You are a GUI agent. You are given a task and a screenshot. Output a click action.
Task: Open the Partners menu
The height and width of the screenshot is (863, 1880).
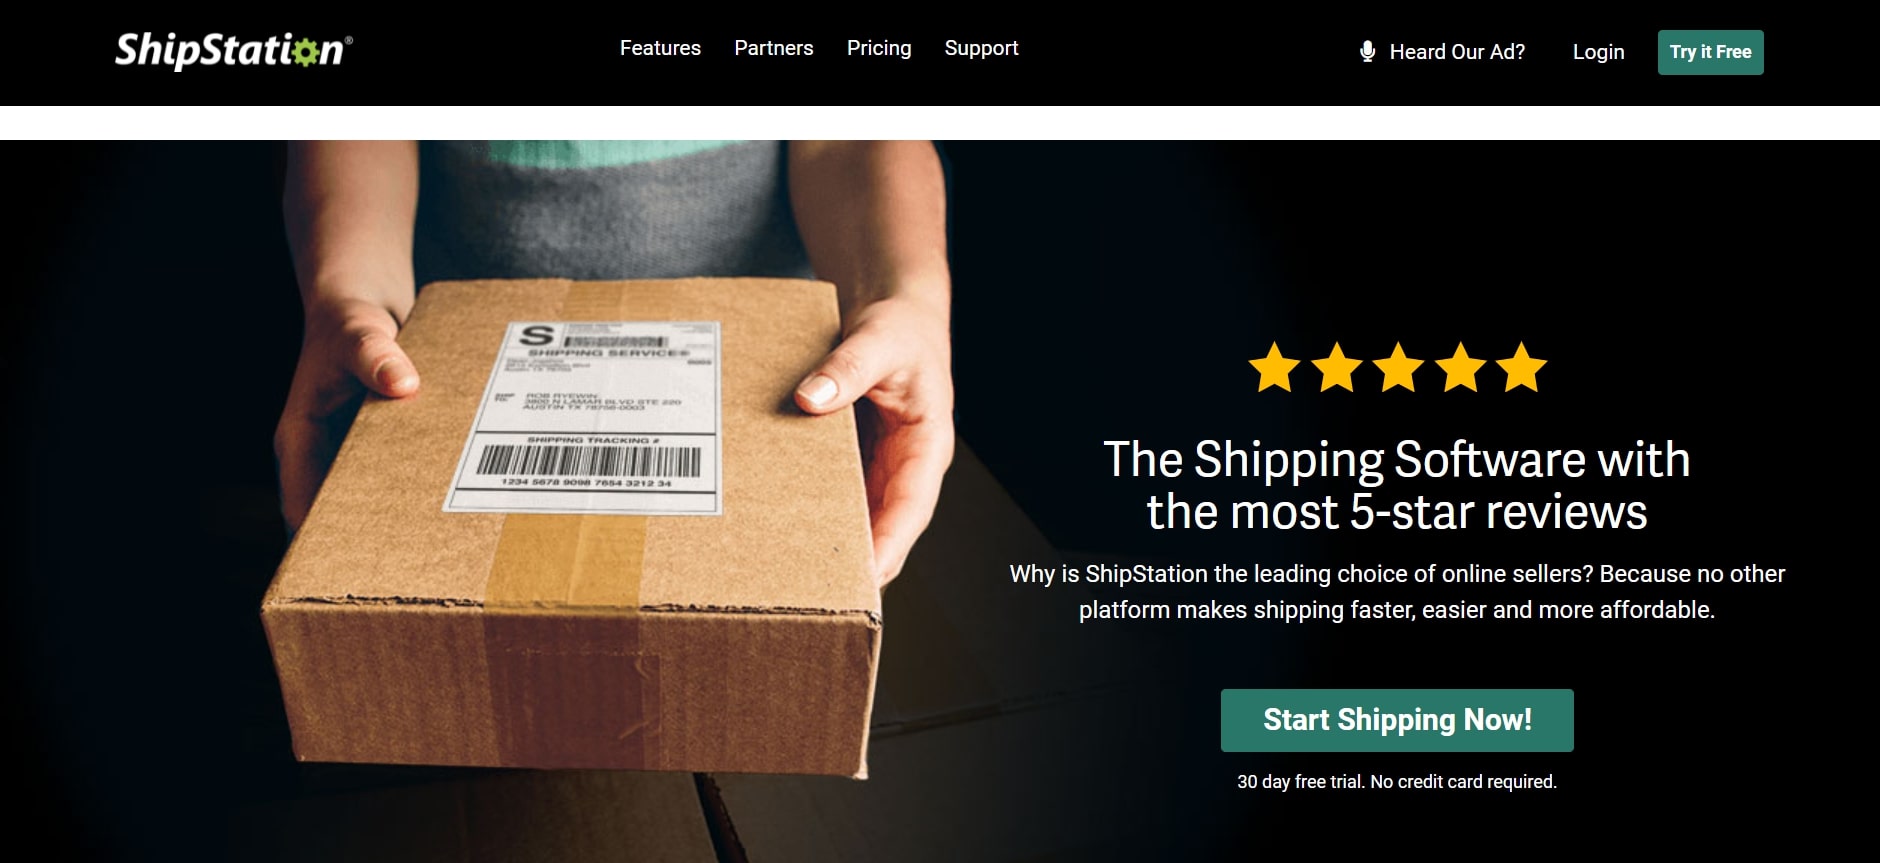[774, 48]
